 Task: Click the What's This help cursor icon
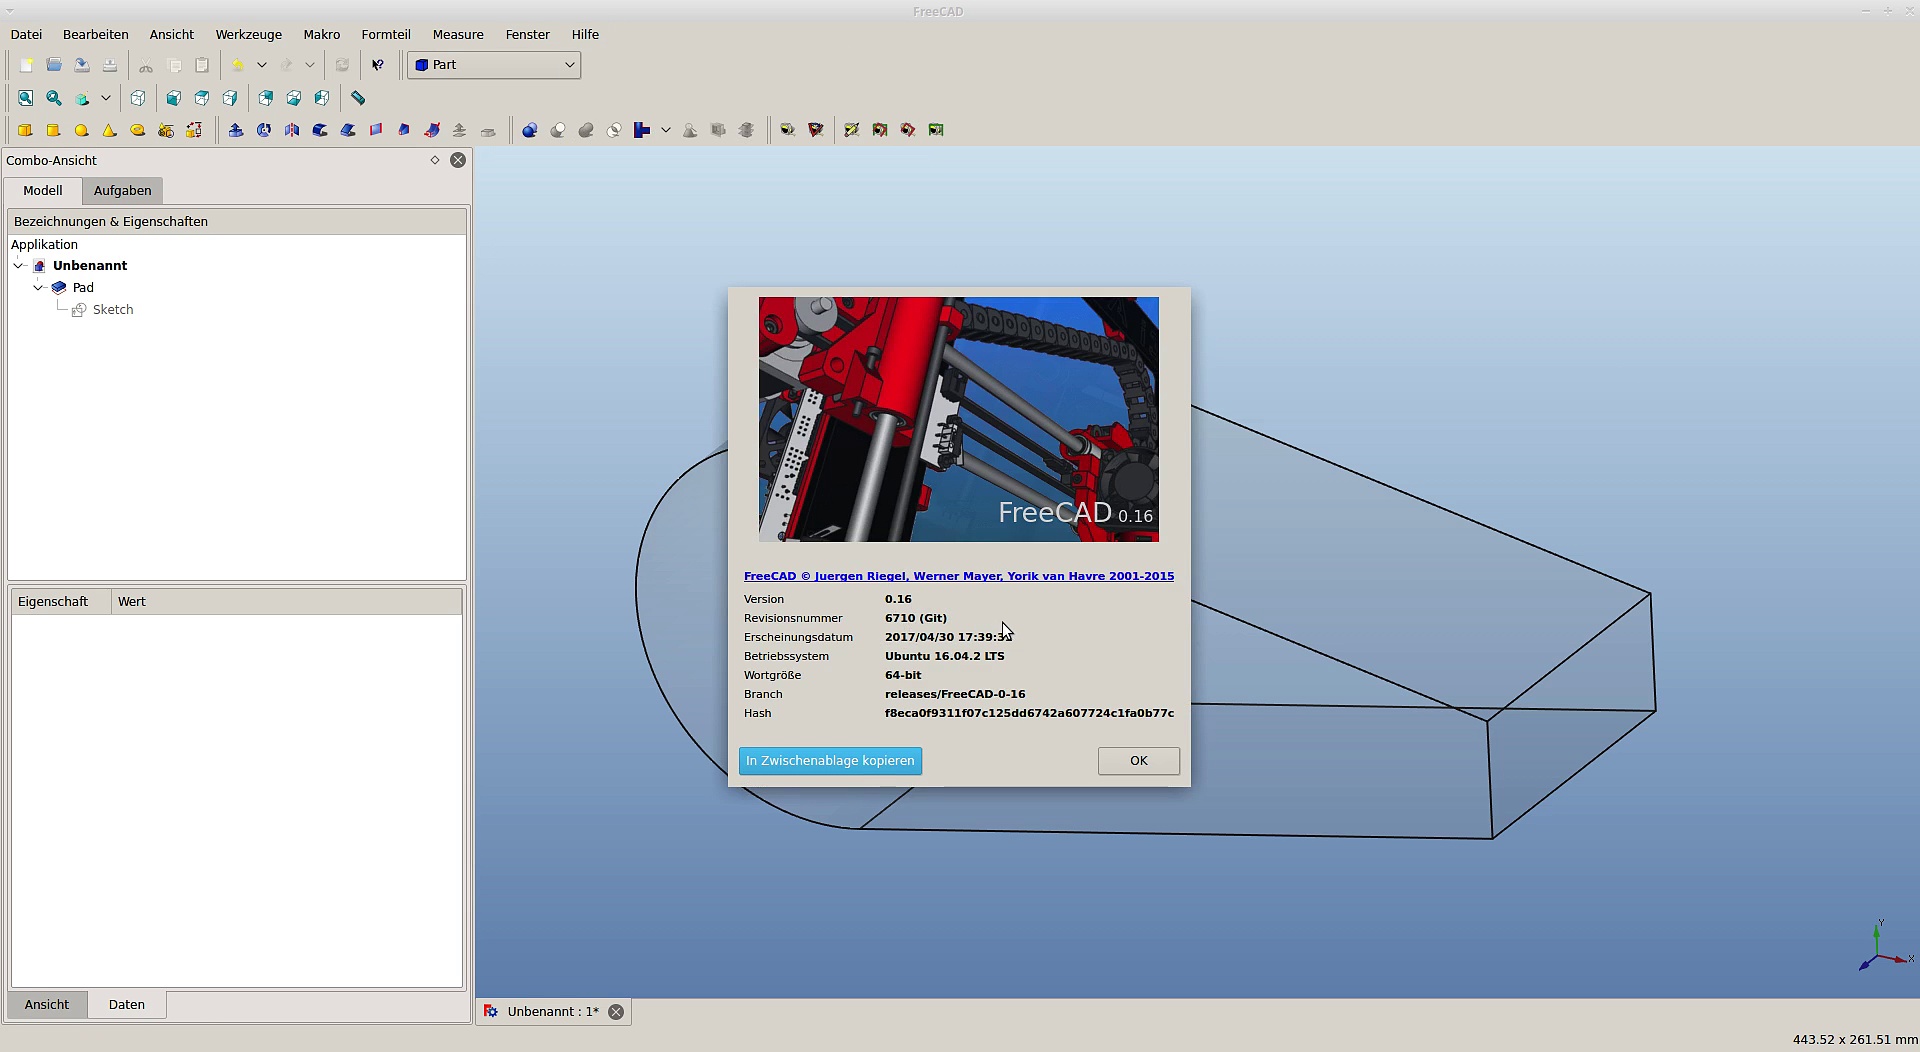[377, 65]
